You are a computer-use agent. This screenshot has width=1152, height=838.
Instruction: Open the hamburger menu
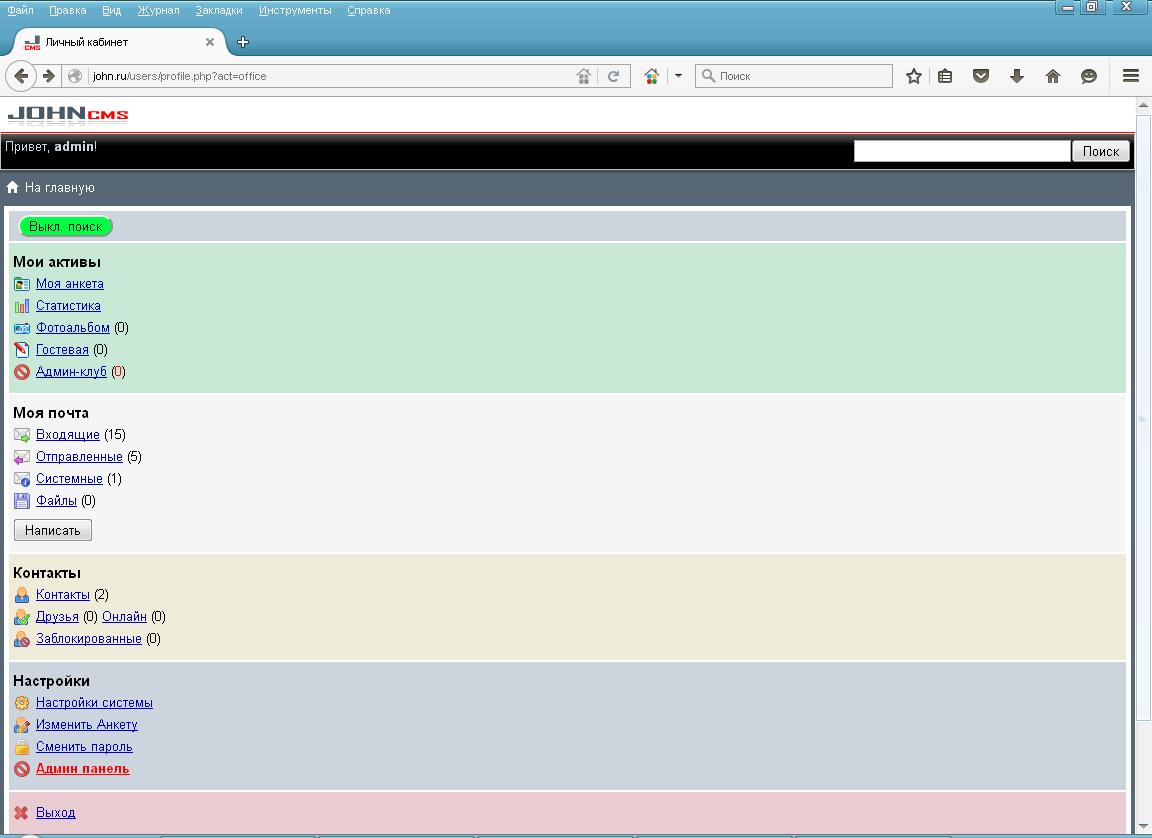point(1131,76)
